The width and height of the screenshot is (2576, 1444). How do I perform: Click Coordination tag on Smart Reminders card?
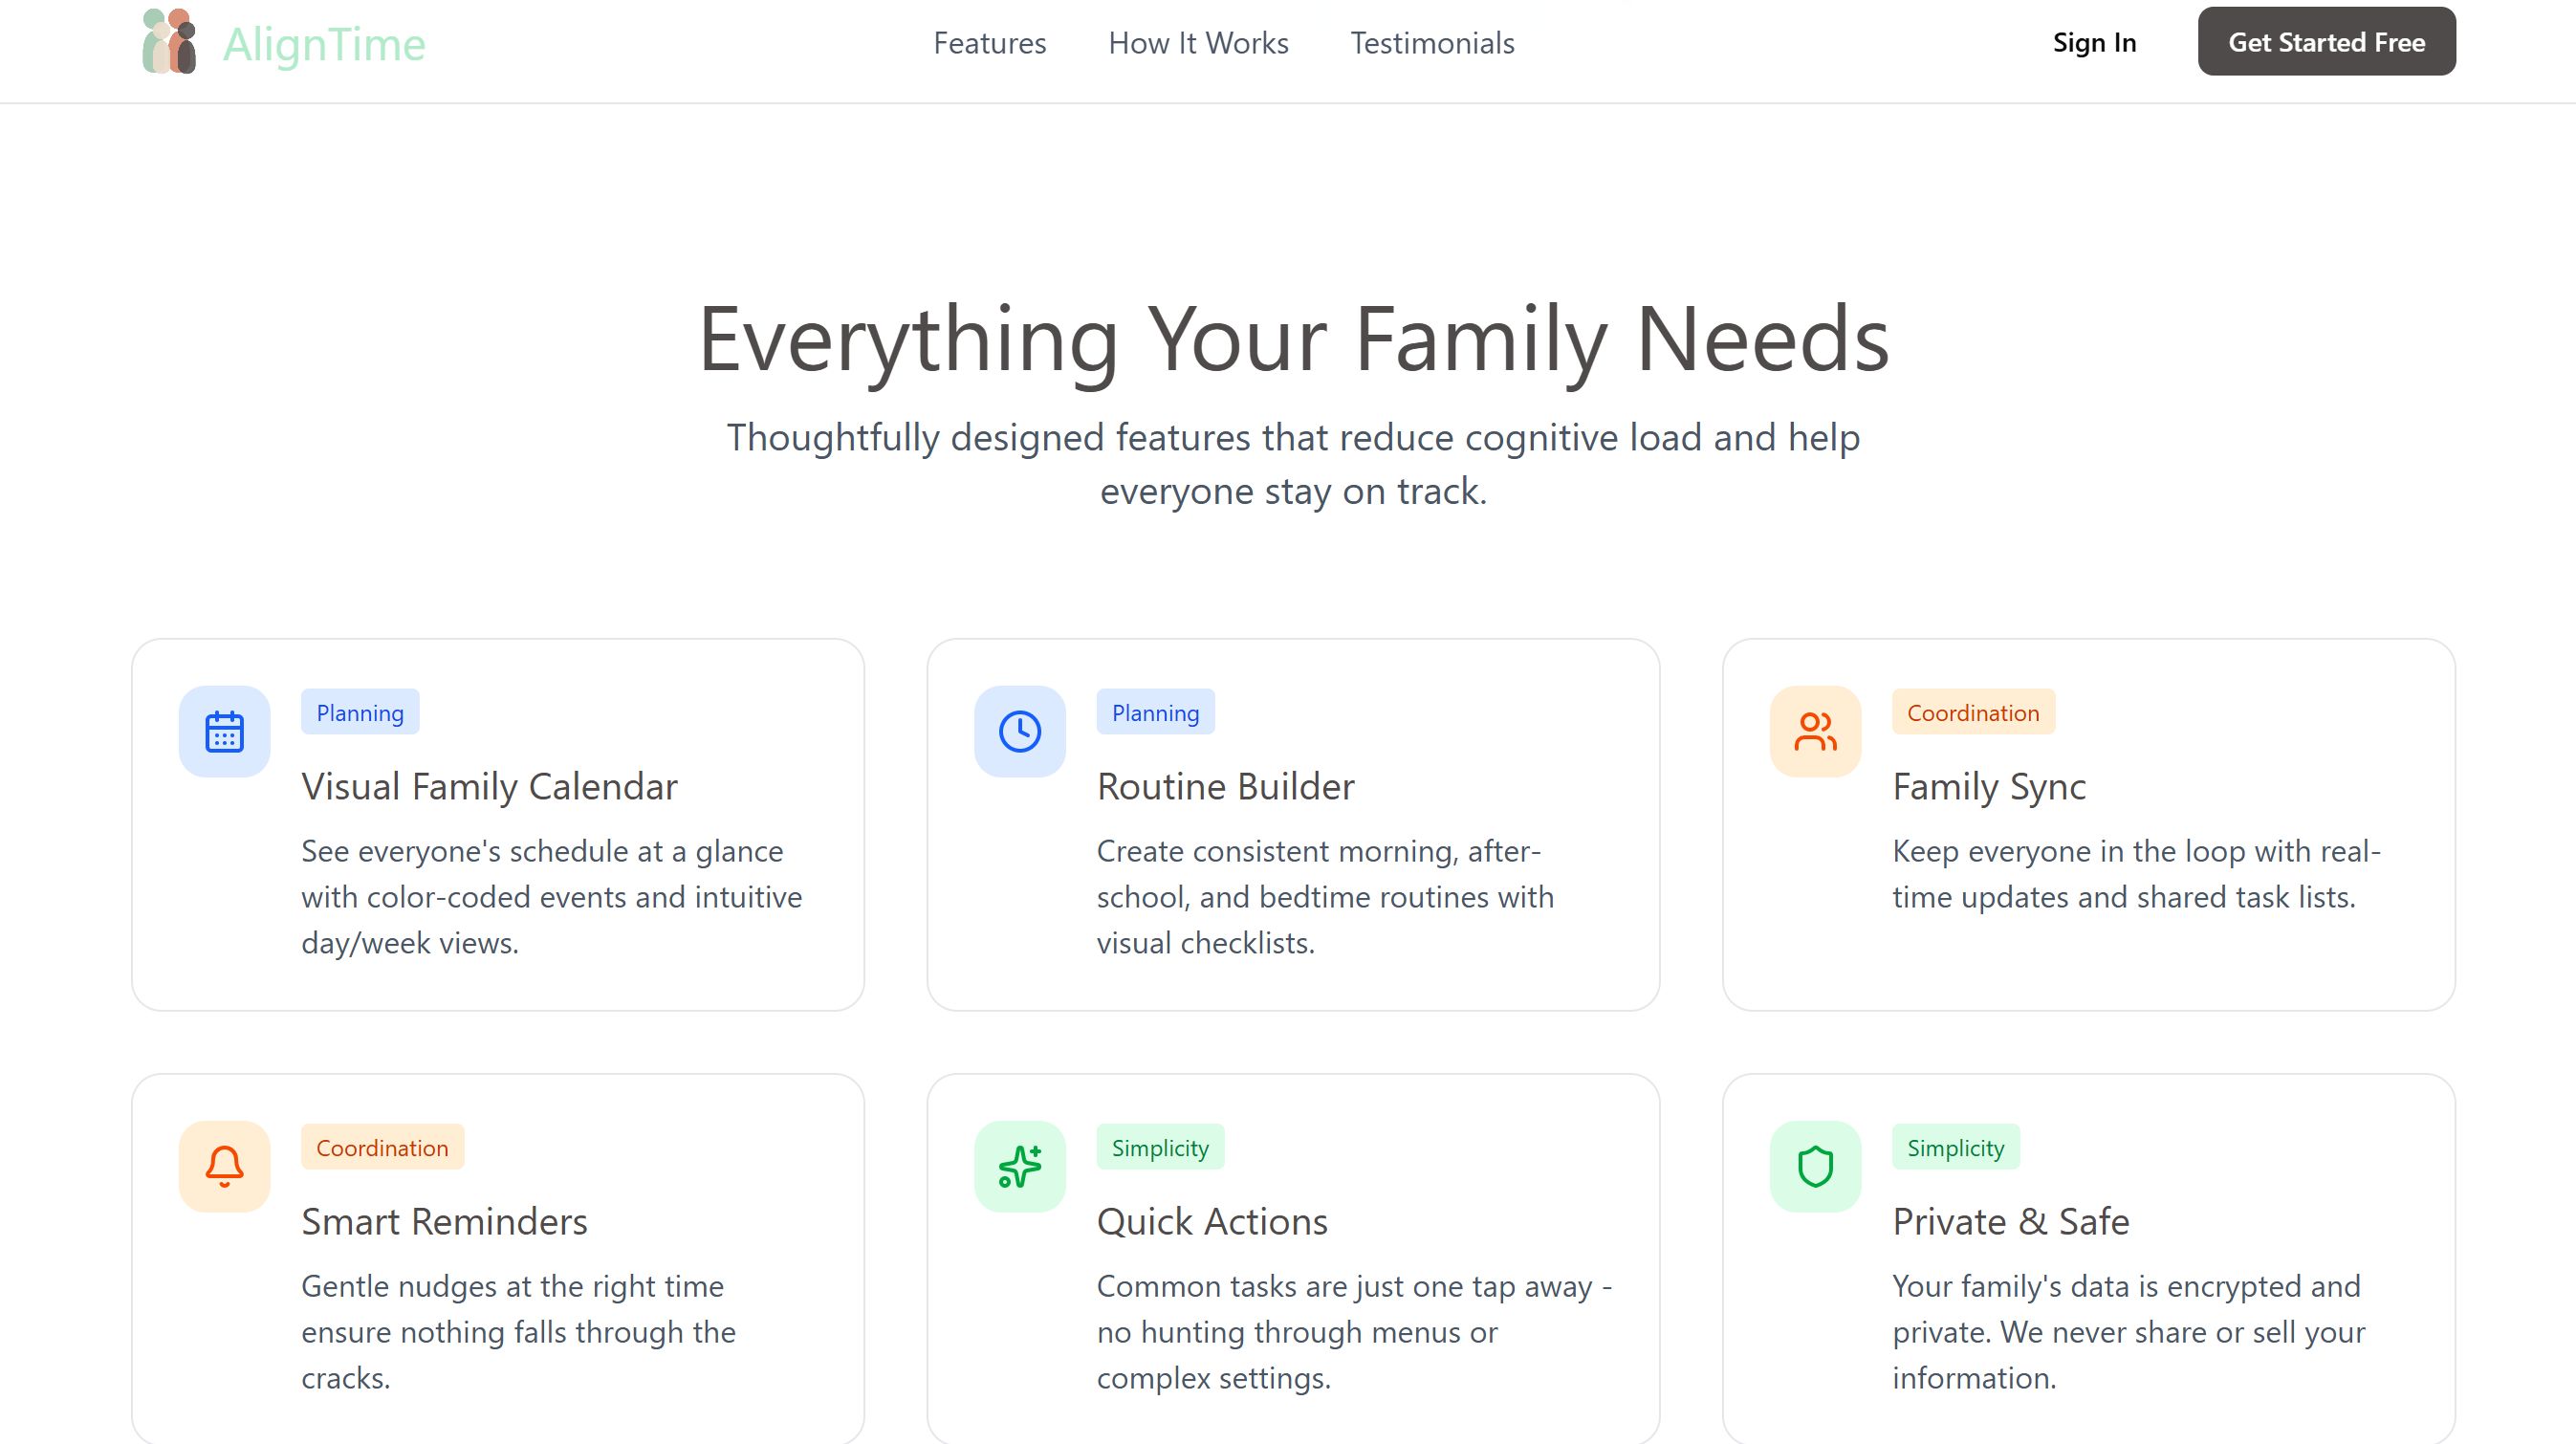[382, 1147]
